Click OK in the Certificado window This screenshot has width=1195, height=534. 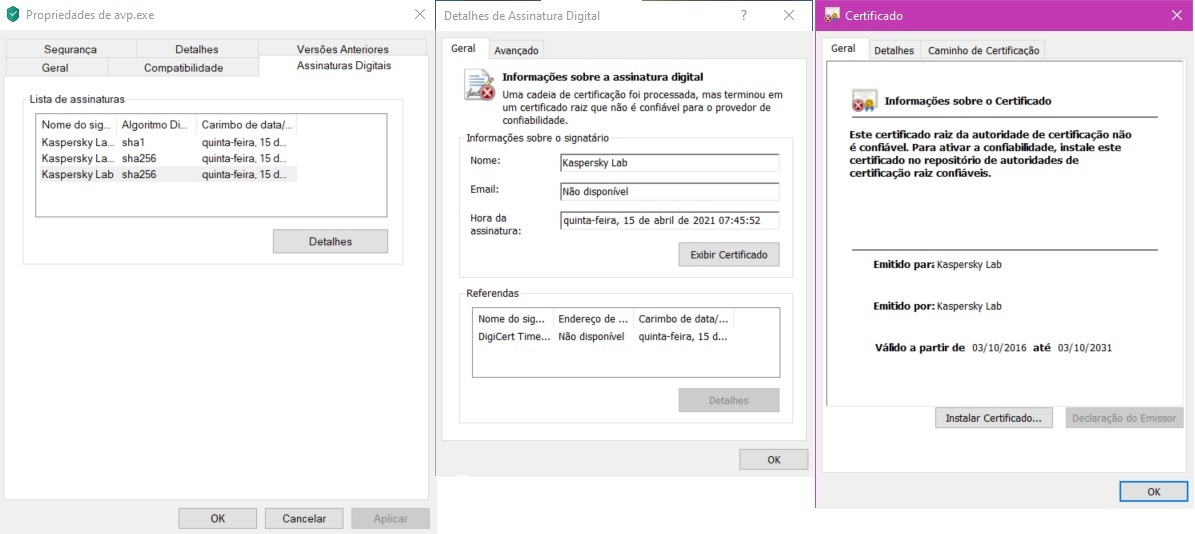tap(1153, 491)
